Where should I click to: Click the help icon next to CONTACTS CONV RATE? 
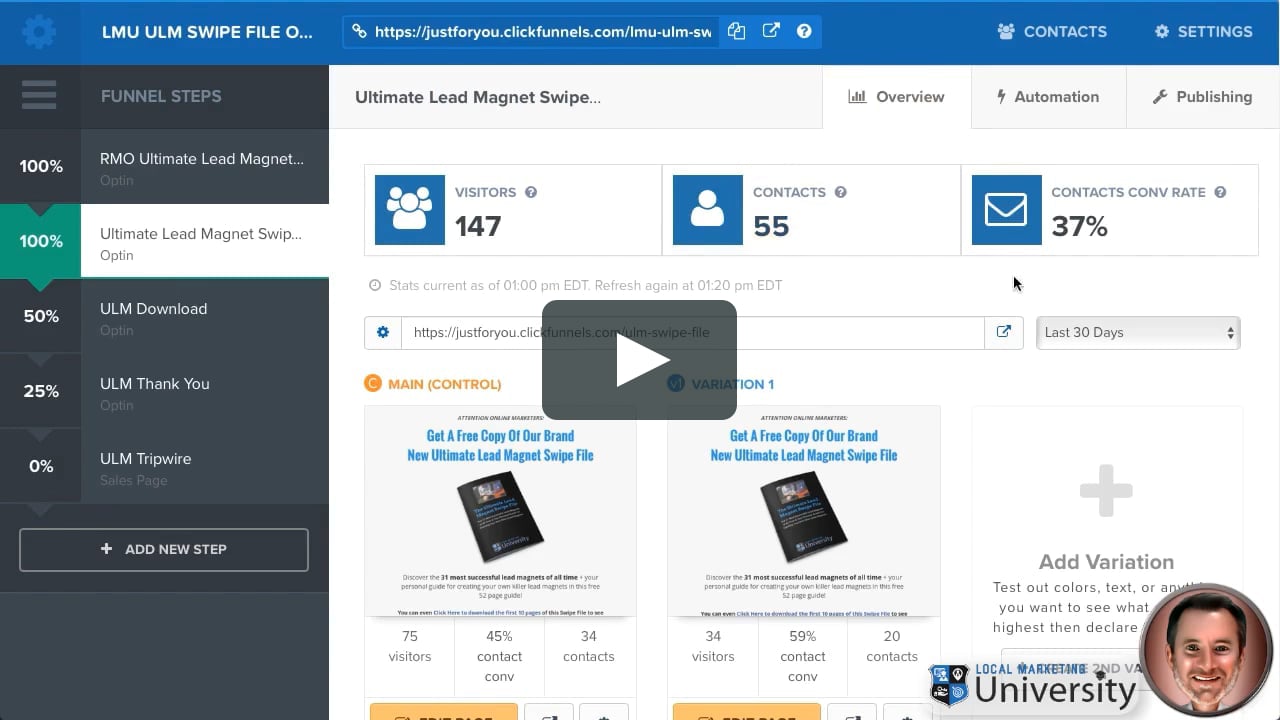[x=1220, y=192]
